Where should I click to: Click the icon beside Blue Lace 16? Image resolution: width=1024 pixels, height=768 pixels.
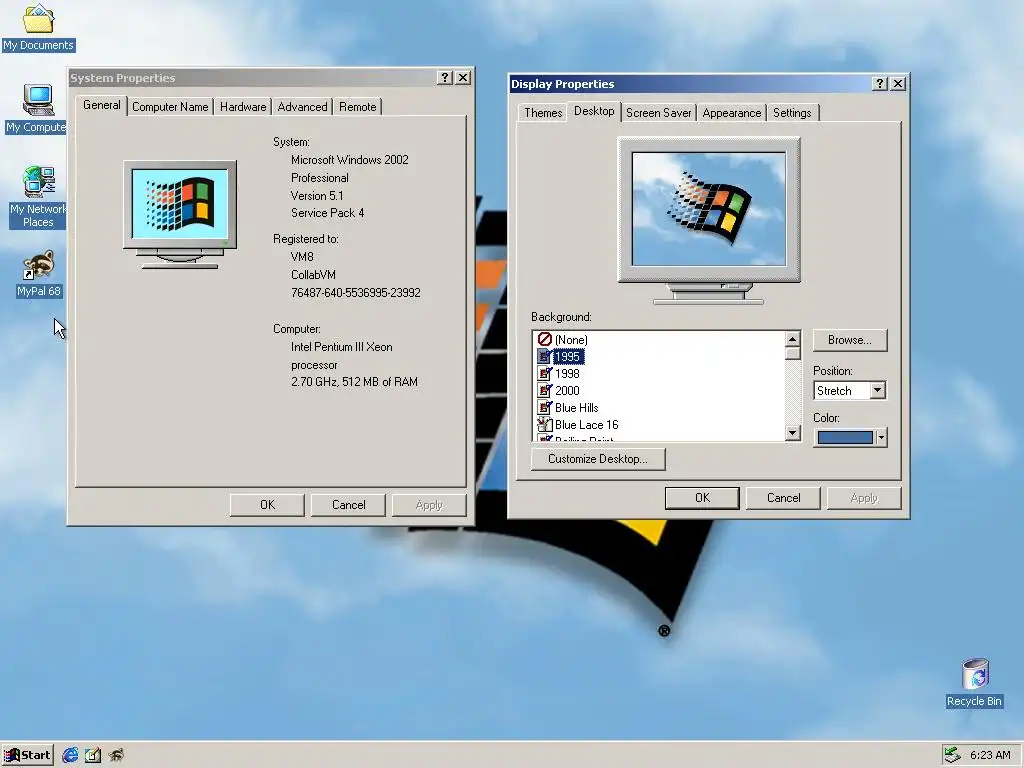click(x=545, y=424)
